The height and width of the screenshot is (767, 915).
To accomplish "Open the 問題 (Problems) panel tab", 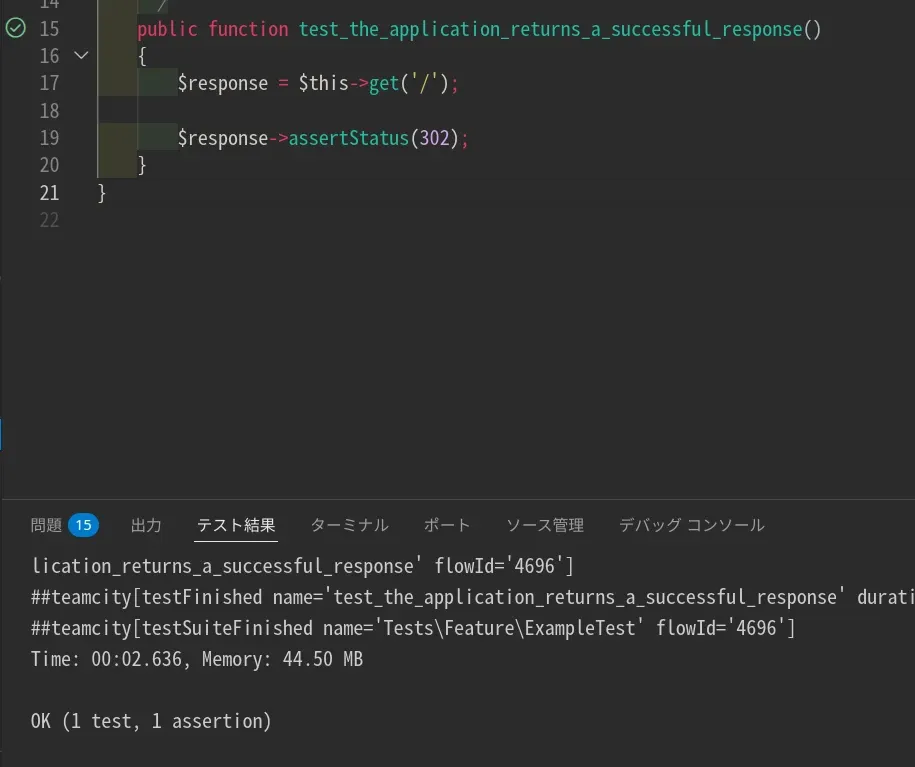I will 46,525.
